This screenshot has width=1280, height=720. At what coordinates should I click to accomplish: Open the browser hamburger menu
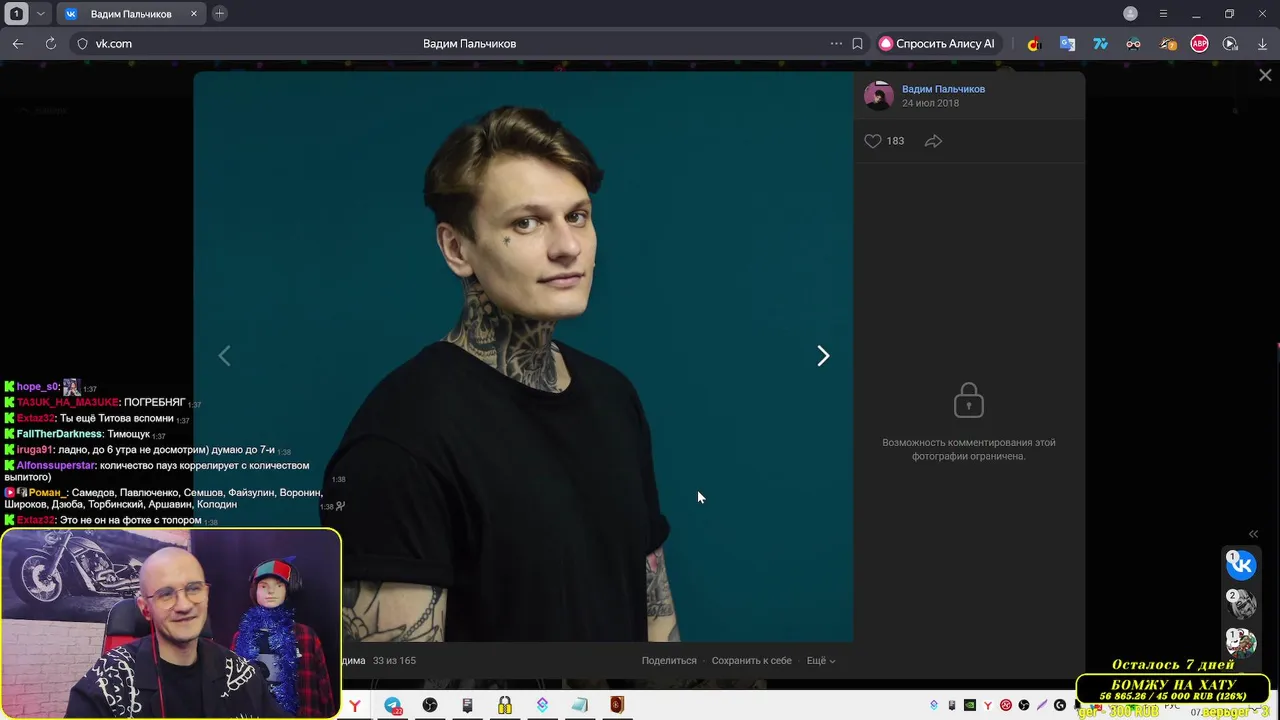click(1163, 14)
